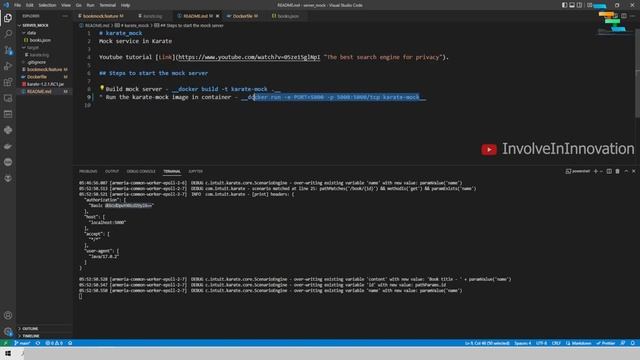This screenshot has width=640, height=360.
Task: Click the CRLF end-of-line selector
Action: point(556,343)
